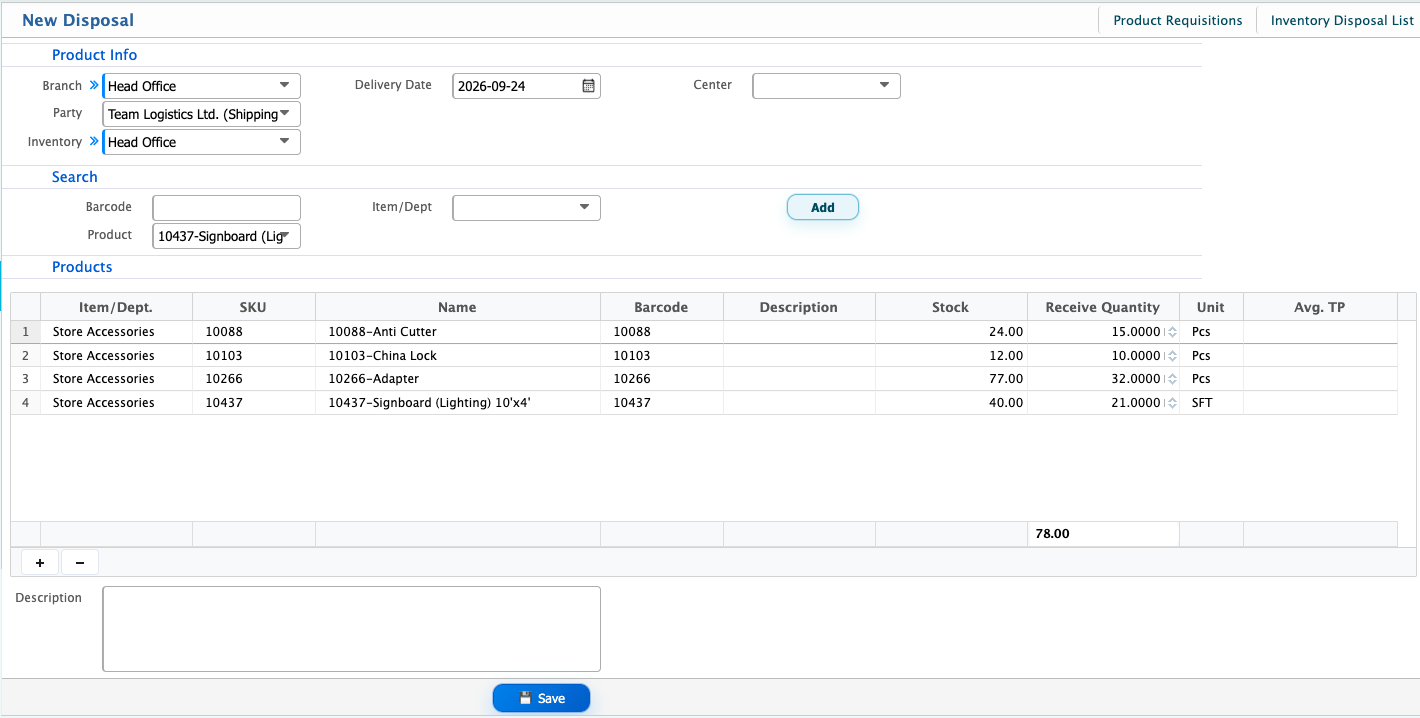
Task: Select row number 3 in the table
Action: (26, 379)
